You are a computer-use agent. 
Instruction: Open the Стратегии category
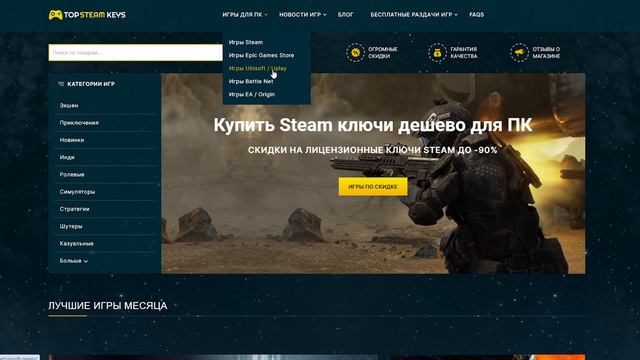coord(74,209)
